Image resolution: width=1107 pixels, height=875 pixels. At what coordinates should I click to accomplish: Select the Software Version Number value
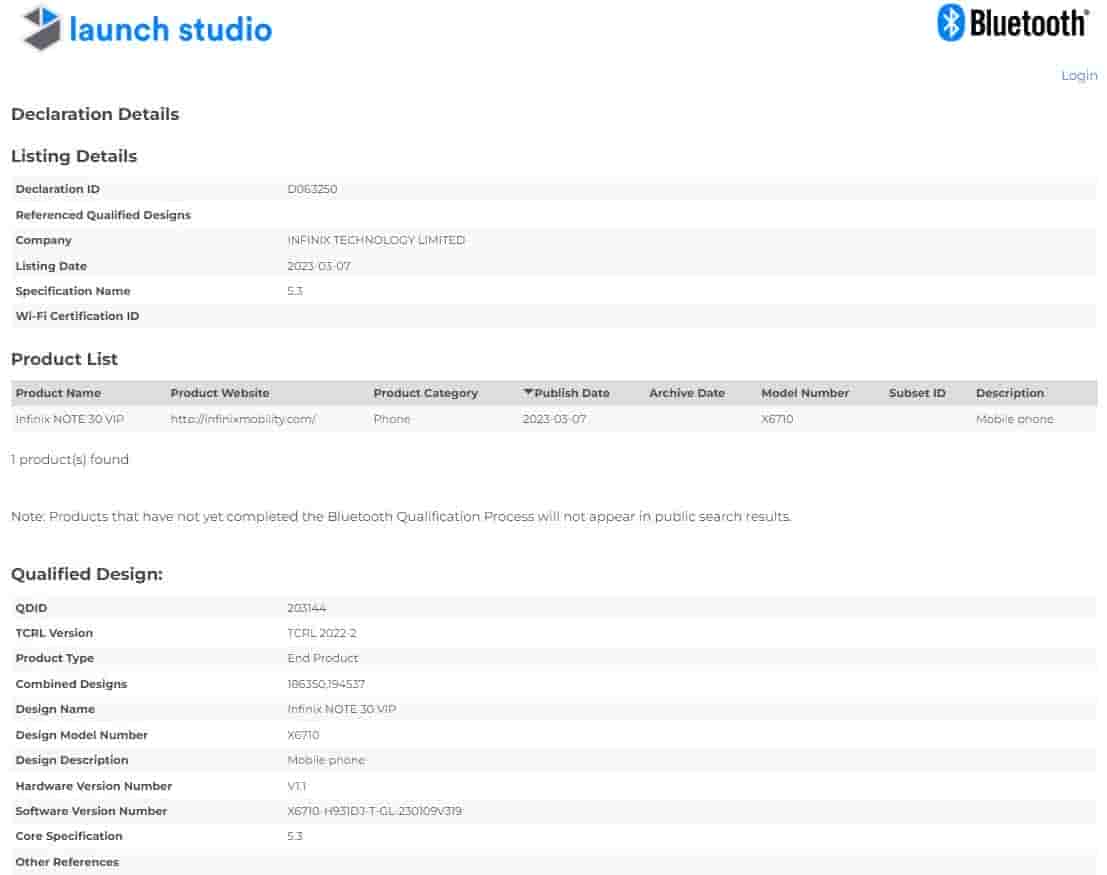click(373, 811)
